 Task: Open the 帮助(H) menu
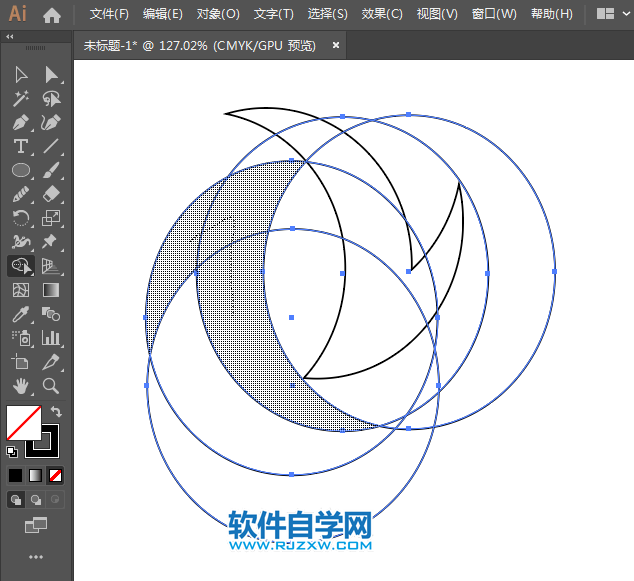pyautogui.click(x=552, y=14)
